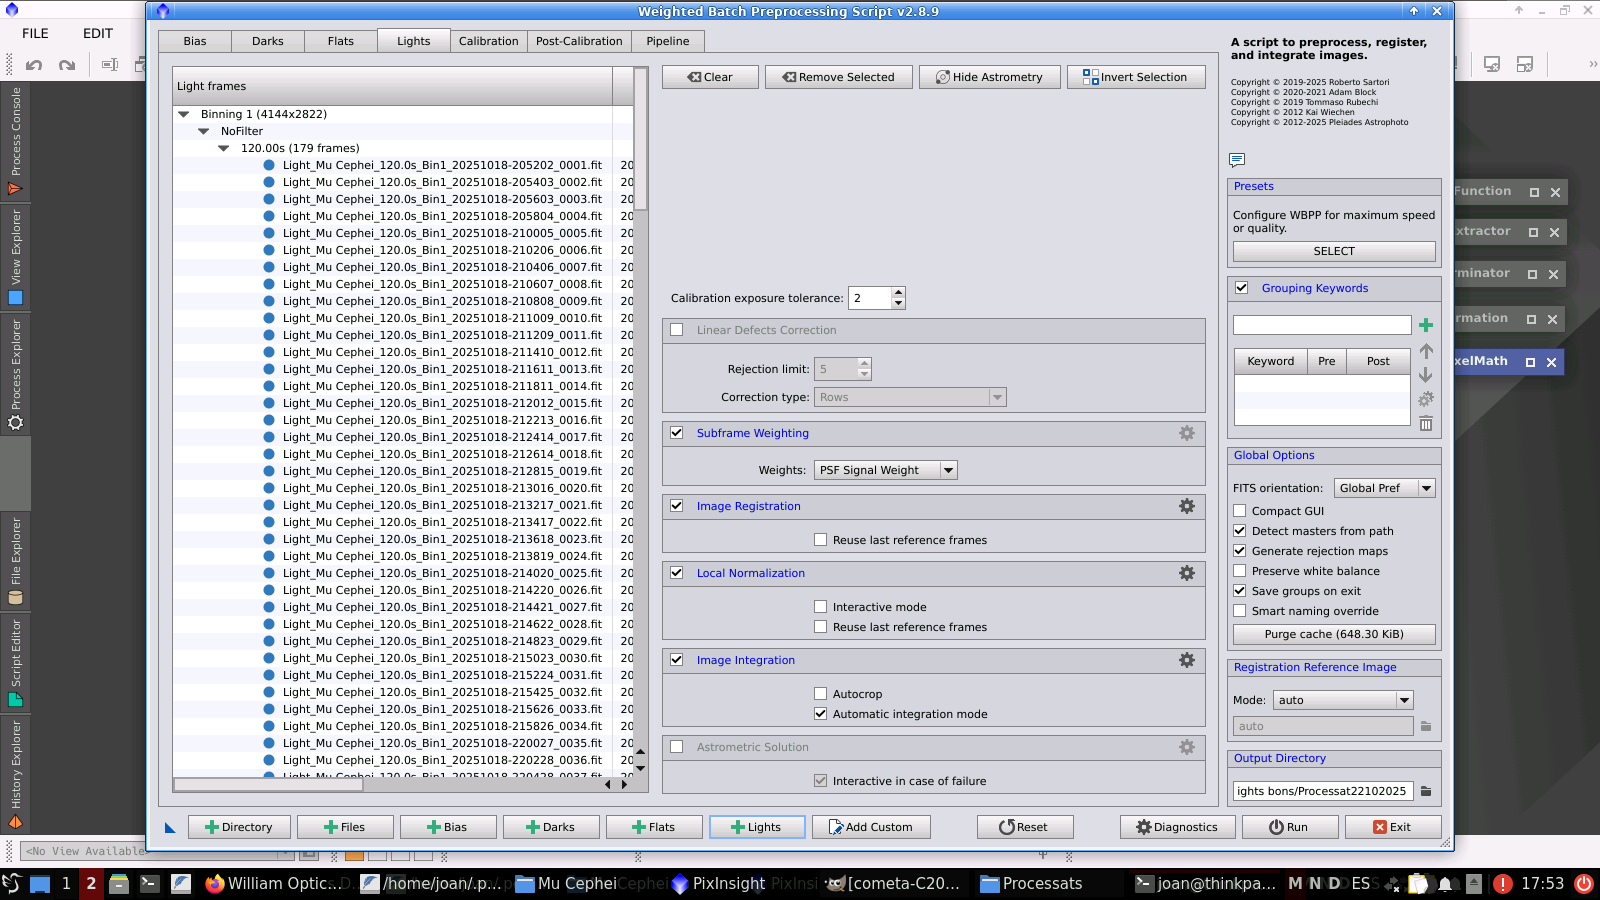
Task: Switch to the Calibration tab
Action: (488, 41)
